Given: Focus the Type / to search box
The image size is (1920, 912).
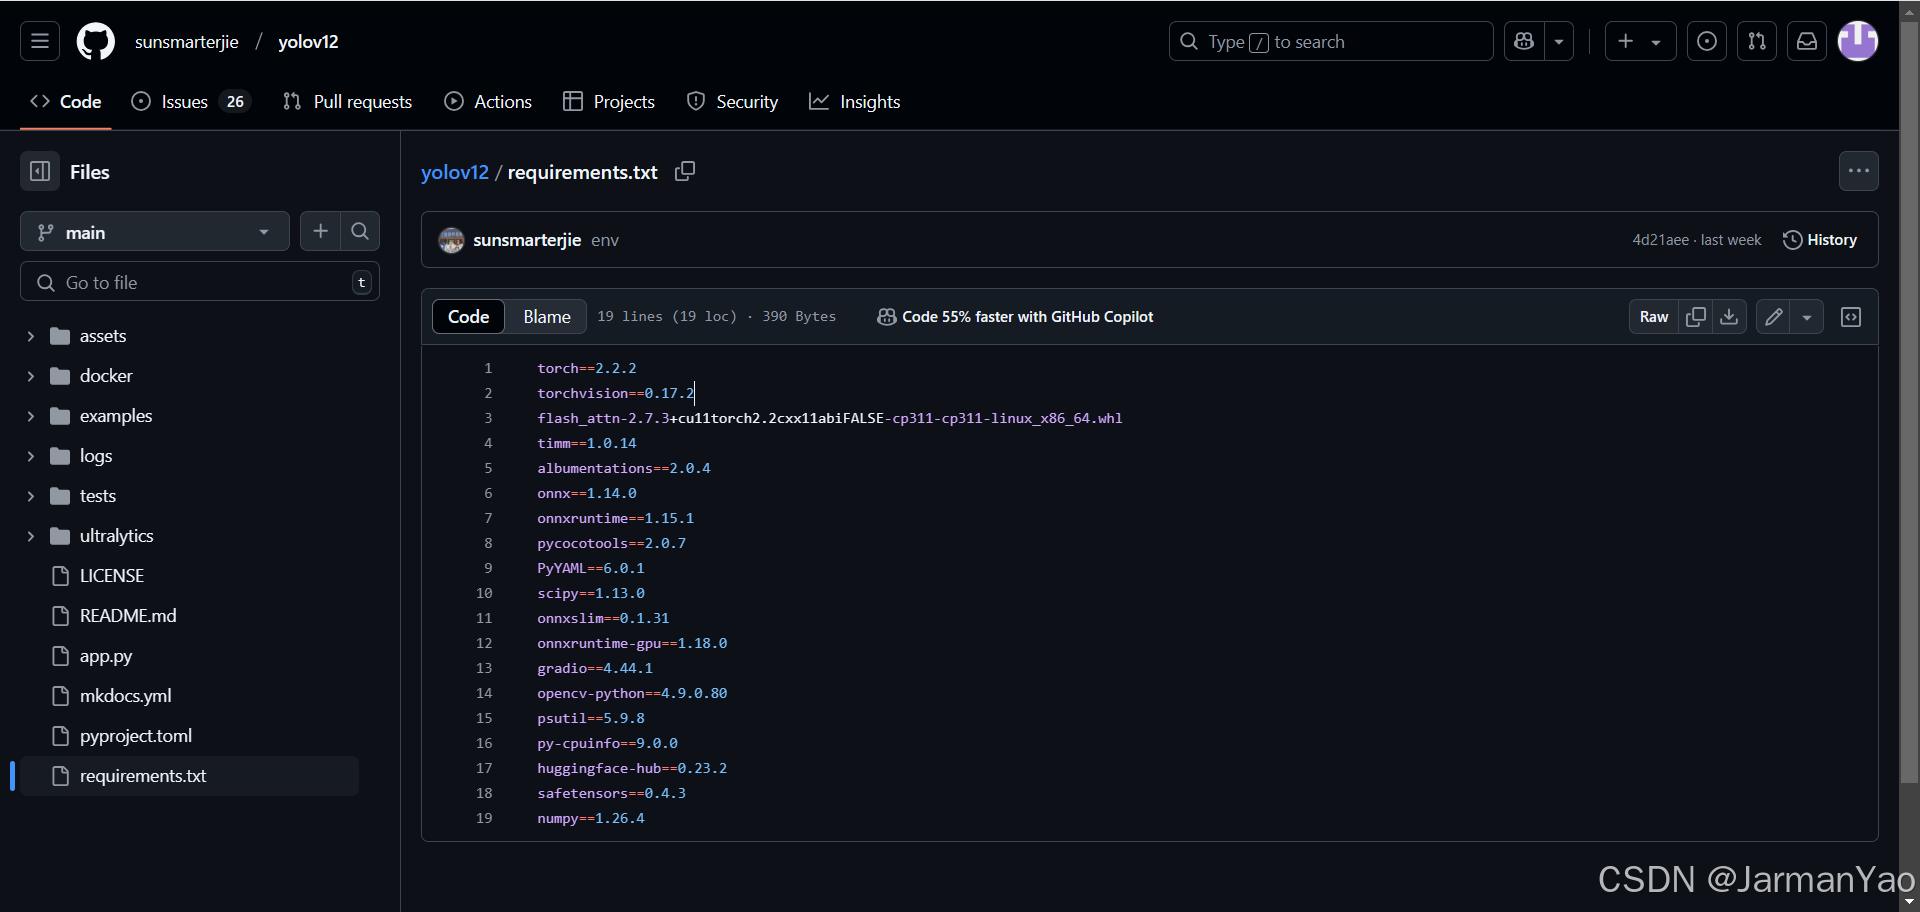Looking at the screenshot, I should click(1331, 41).
